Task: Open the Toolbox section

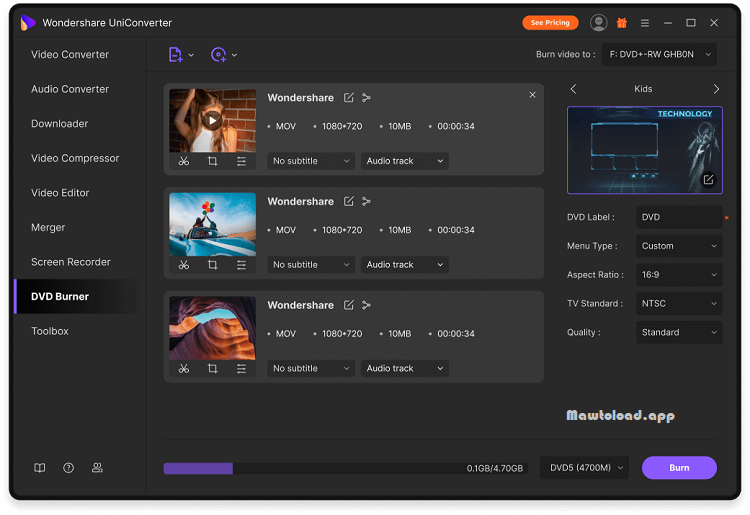Action: point(50,331)
